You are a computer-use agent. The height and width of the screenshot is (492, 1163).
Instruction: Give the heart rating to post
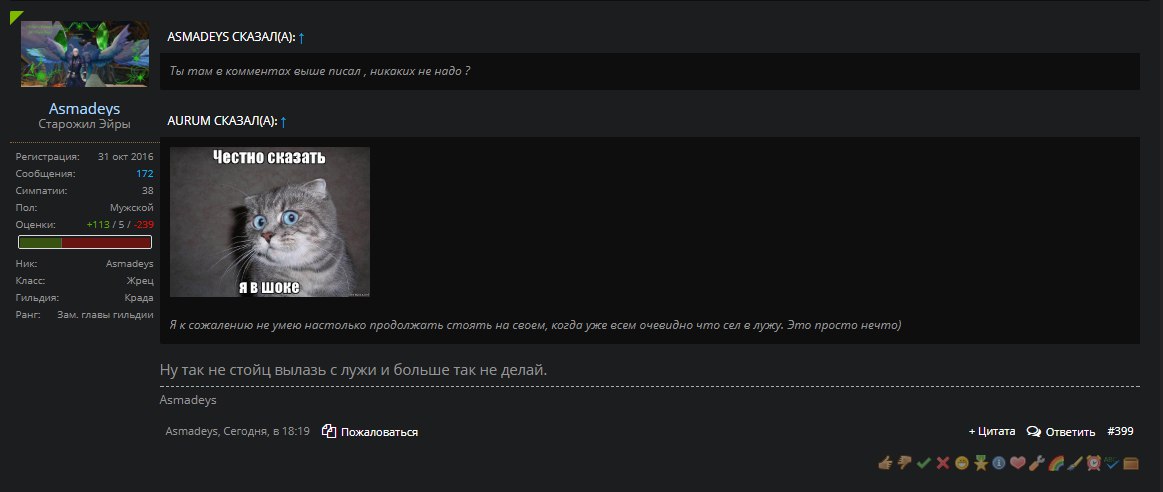[1018, 463]
